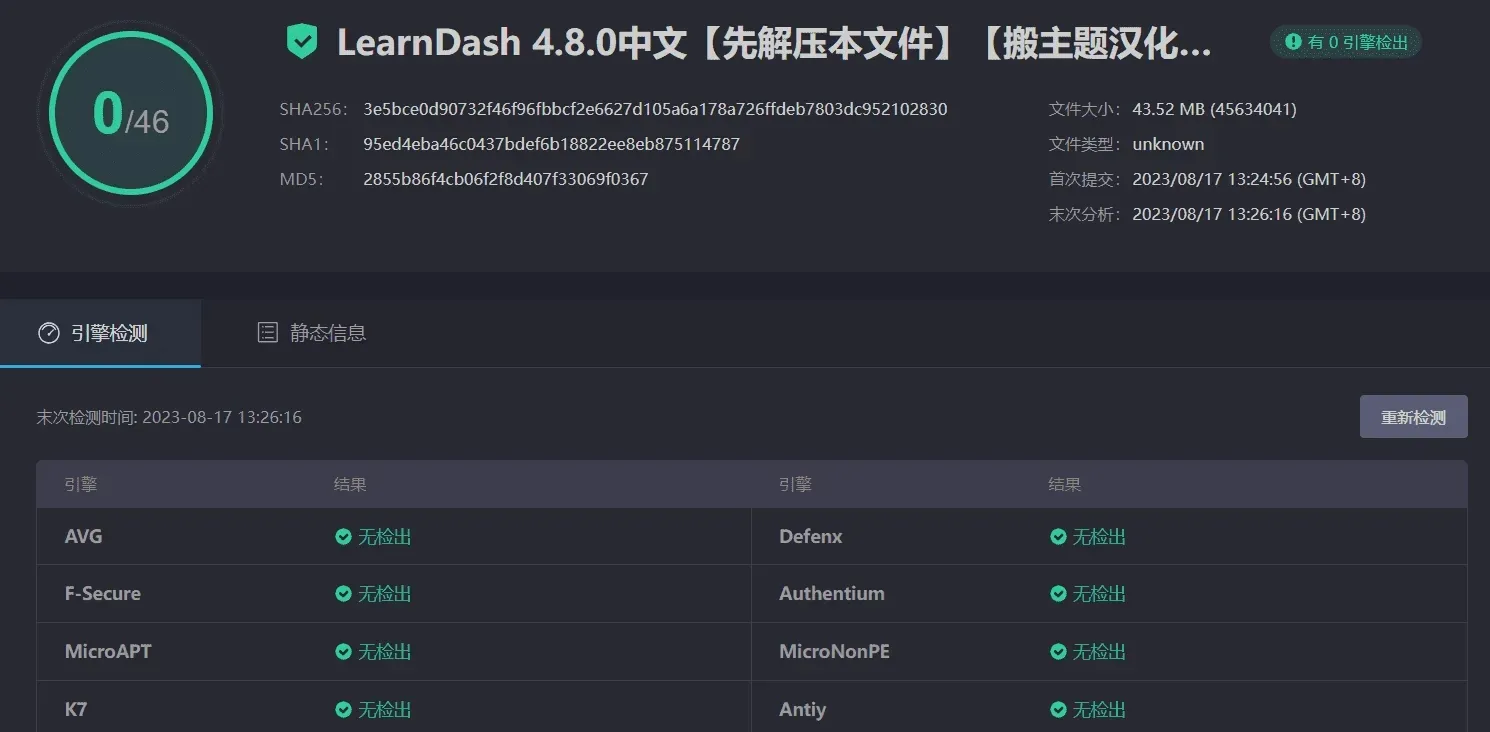
Task: Click the right 引擎 column header
Action: (x=795, y=484)
